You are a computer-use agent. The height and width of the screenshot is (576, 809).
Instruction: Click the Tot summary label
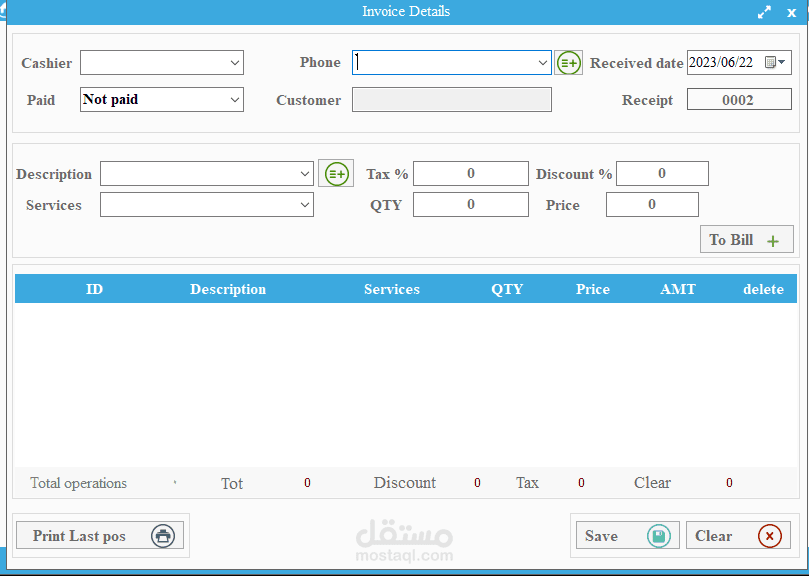[232, 484]
